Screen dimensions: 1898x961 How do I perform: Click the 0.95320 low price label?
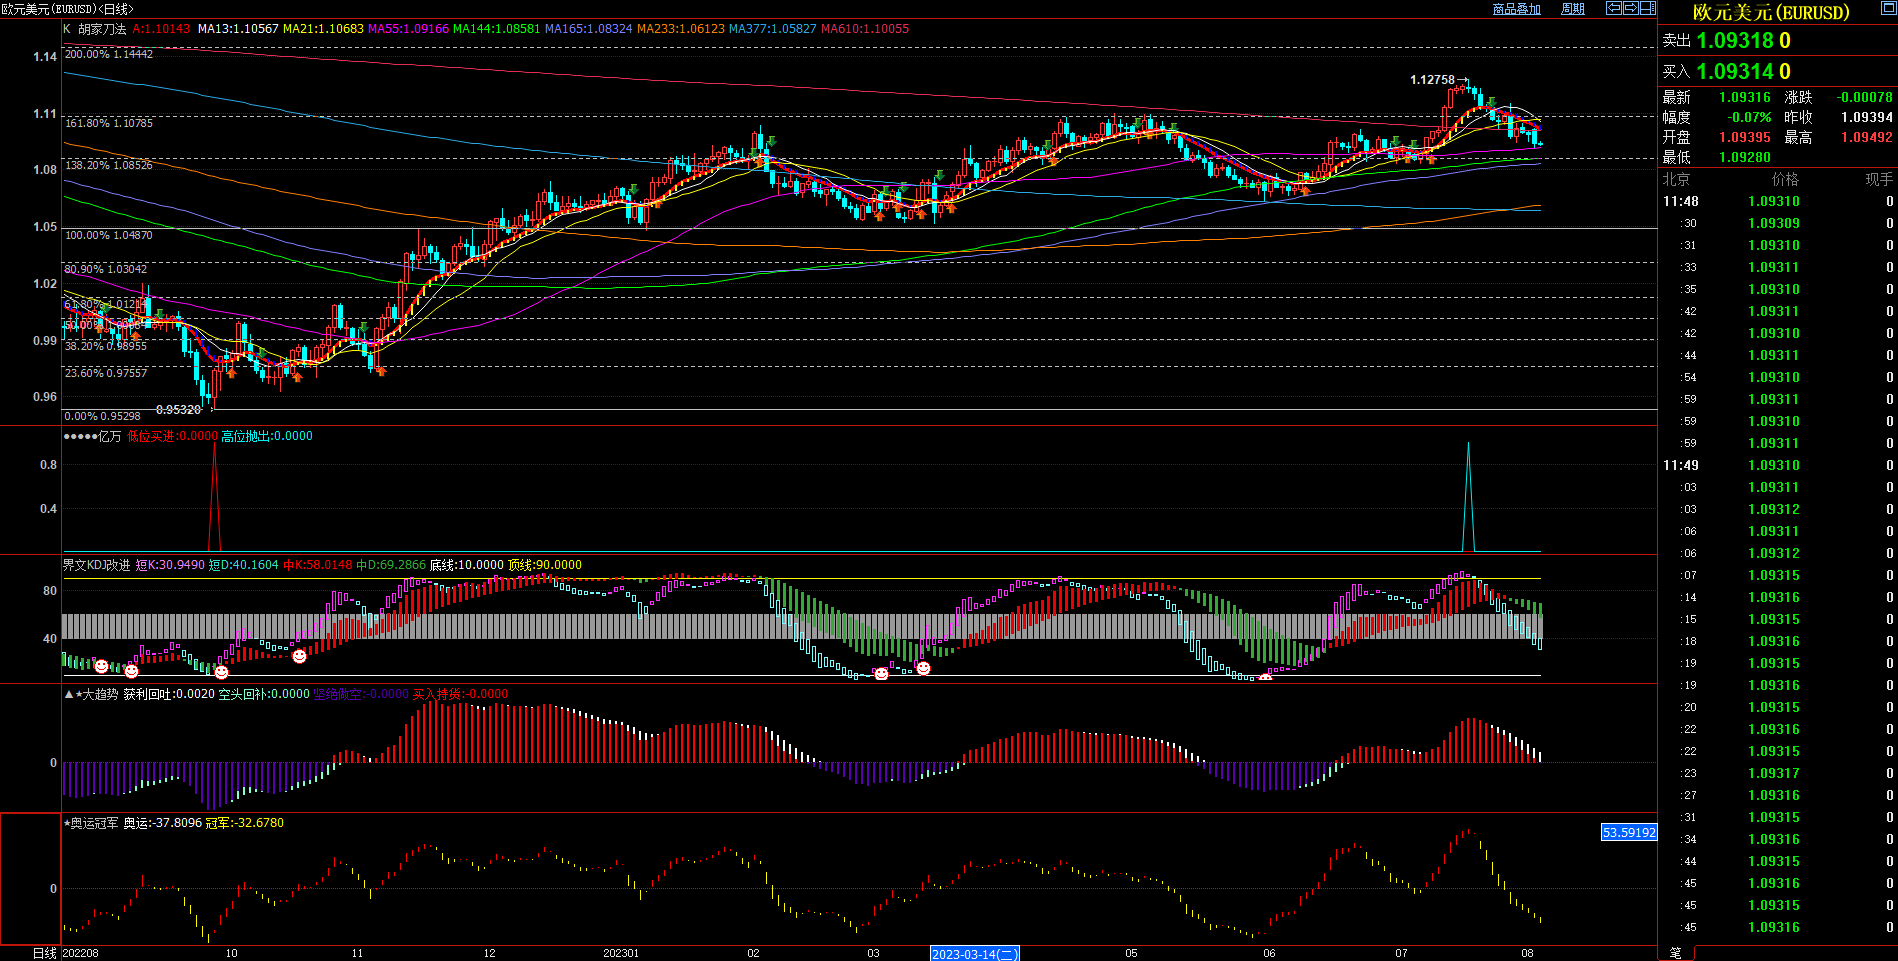tap(178, 409)
